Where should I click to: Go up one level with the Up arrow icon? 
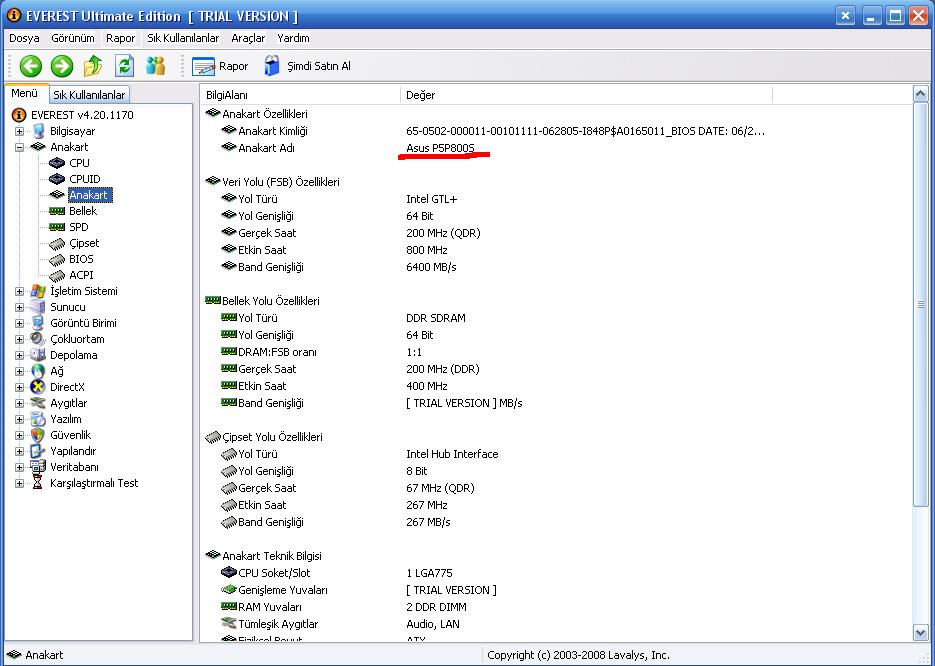[x=93, y=66]
